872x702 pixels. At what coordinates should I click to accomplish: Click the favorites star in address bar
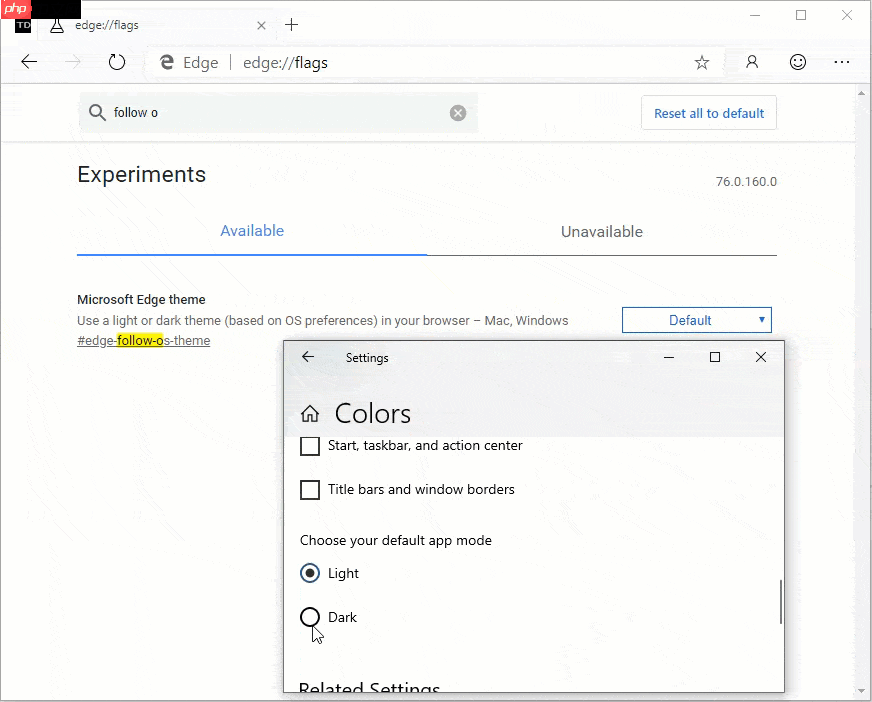(701, 62)
